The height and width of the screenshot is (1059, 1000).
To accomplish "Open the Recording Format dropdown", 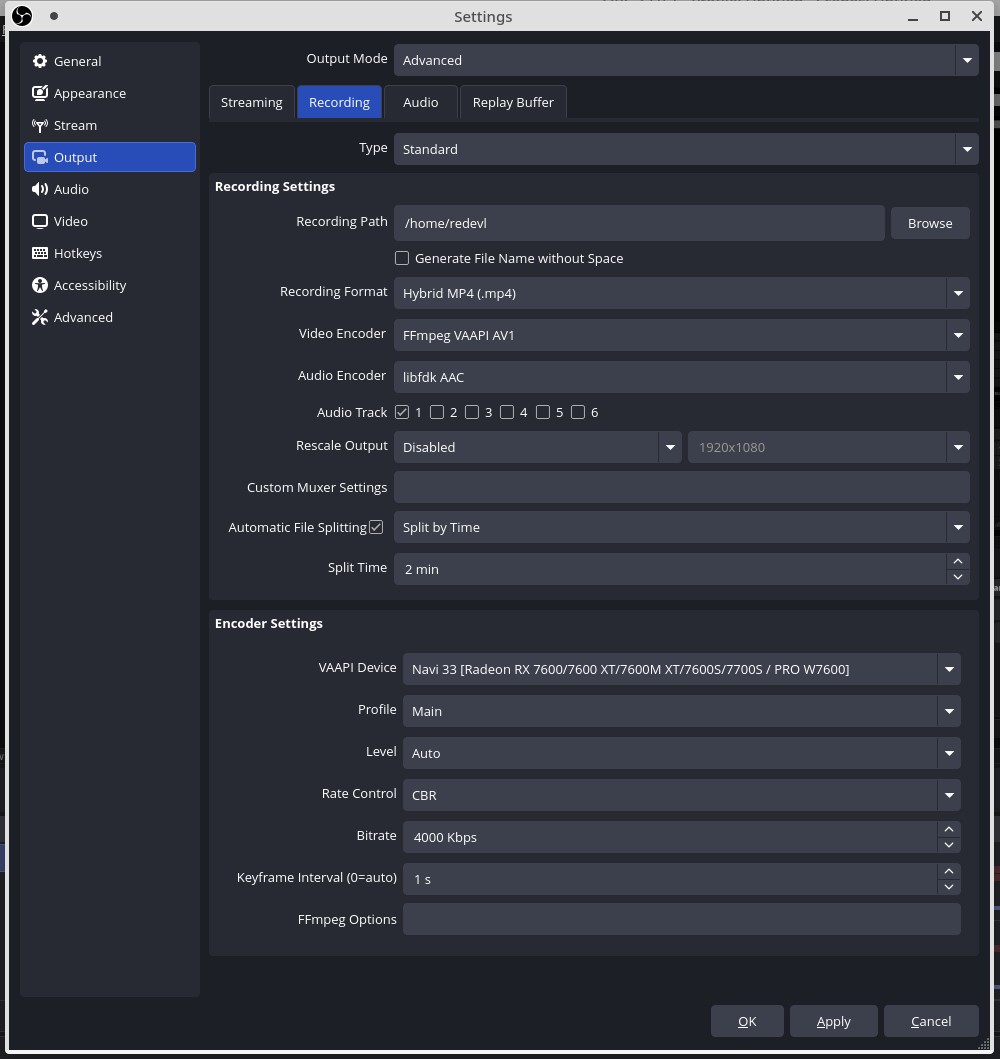I will click(682, 293).
